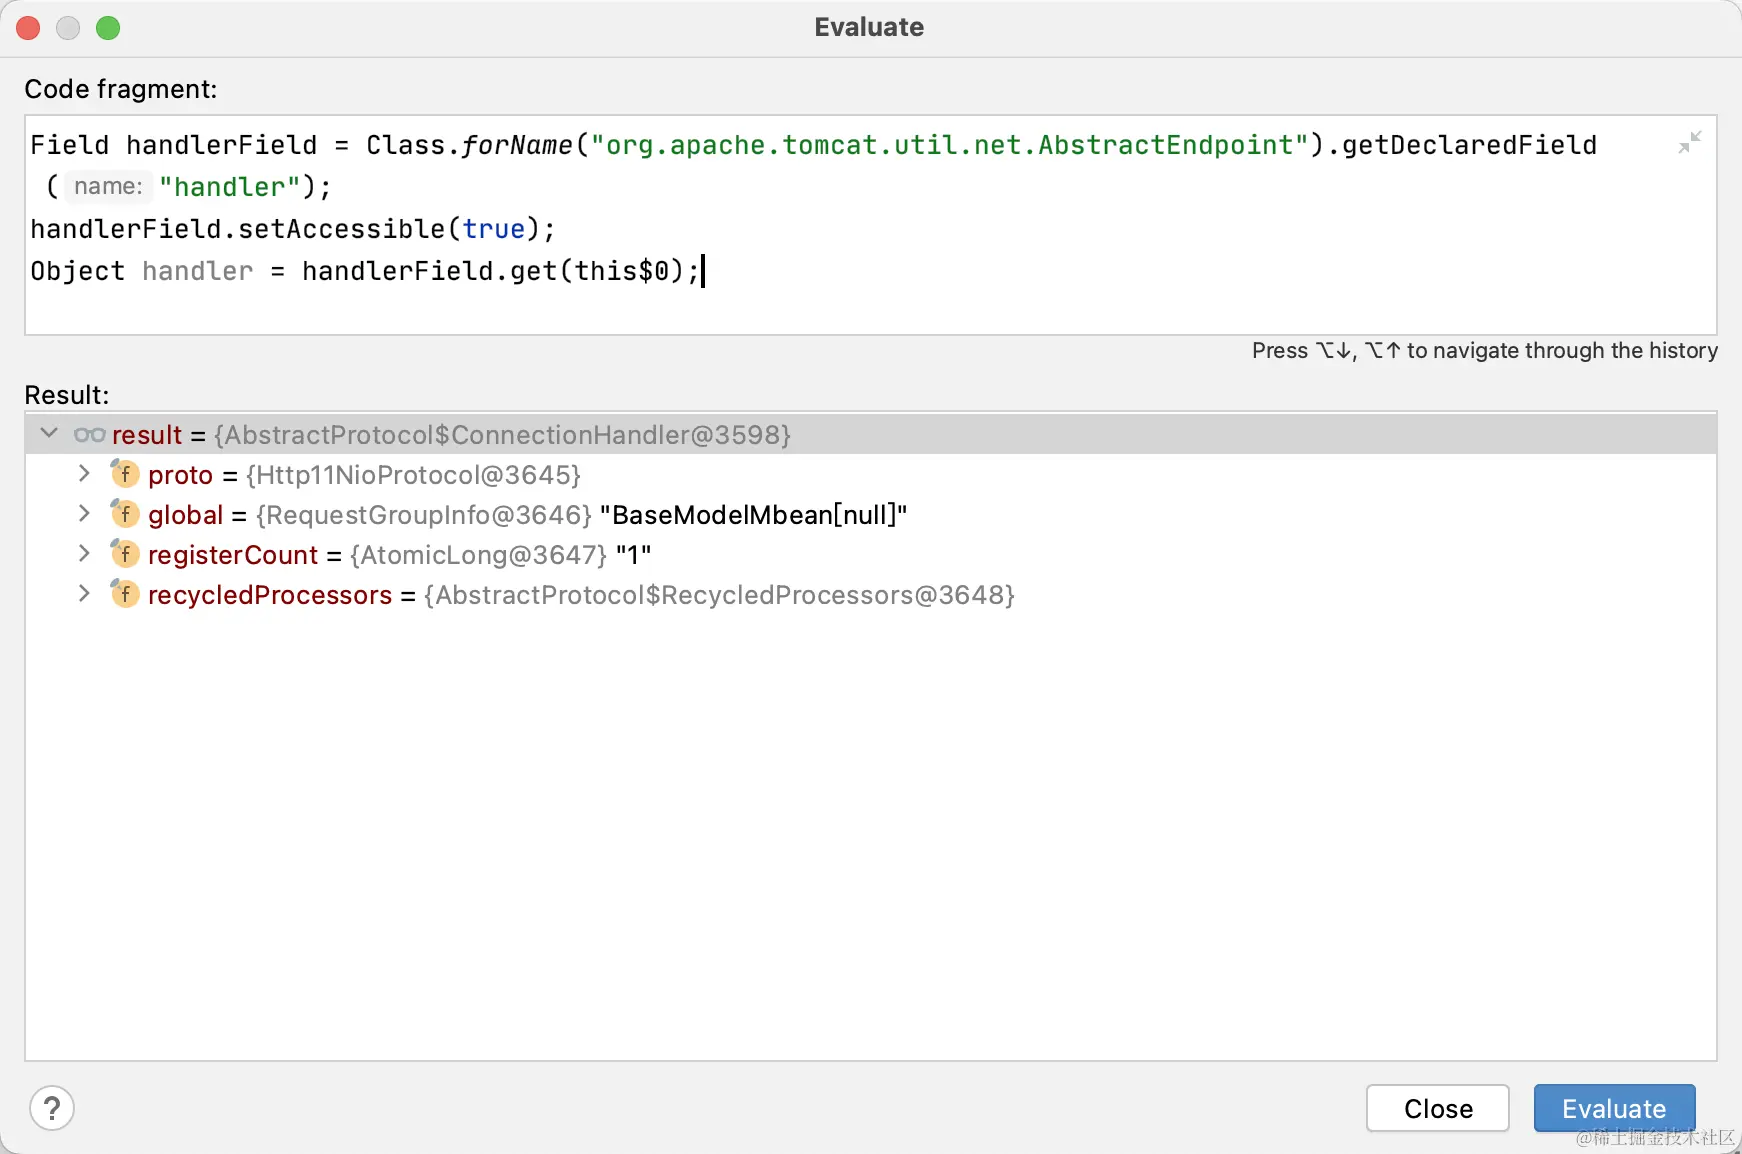
Task: Select the registerCount AtomicLong@3647 value
Action: (x=478, y=555)
